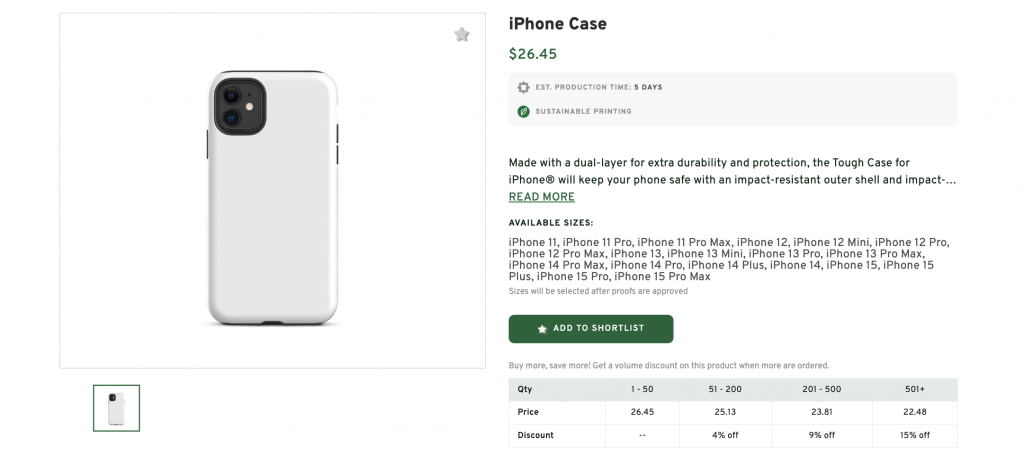
Task: Click the $26.45 price text
Action: (533, 54)
